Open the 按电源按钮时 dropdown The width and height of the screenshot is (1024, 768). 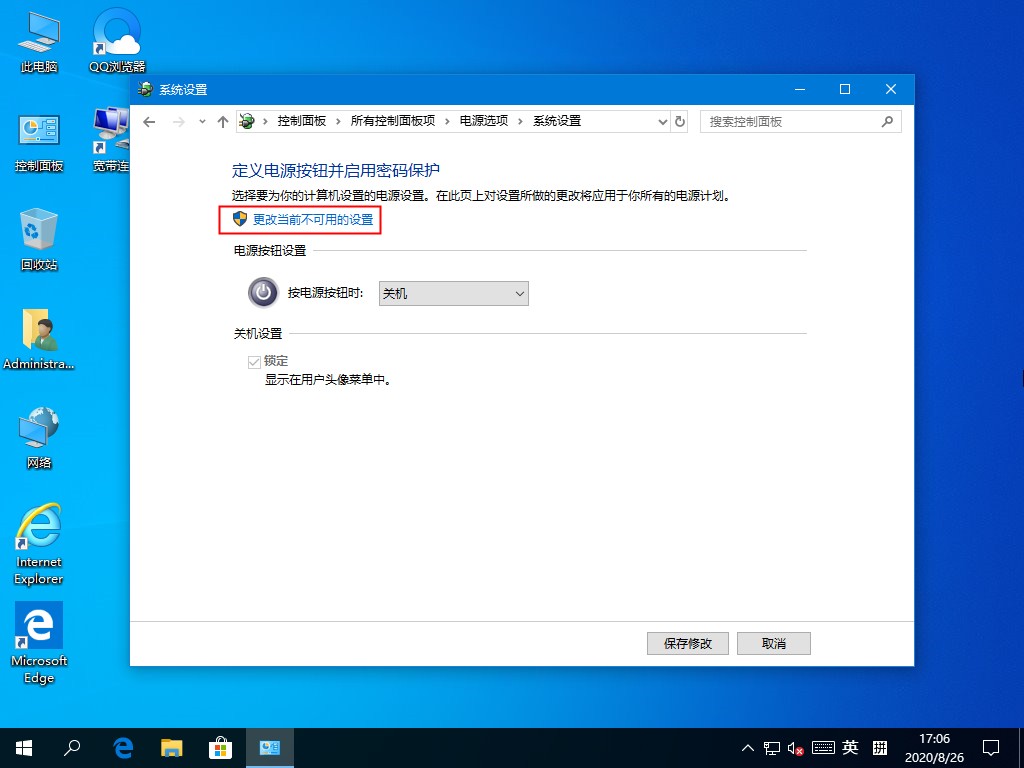[x=453, y=293]
